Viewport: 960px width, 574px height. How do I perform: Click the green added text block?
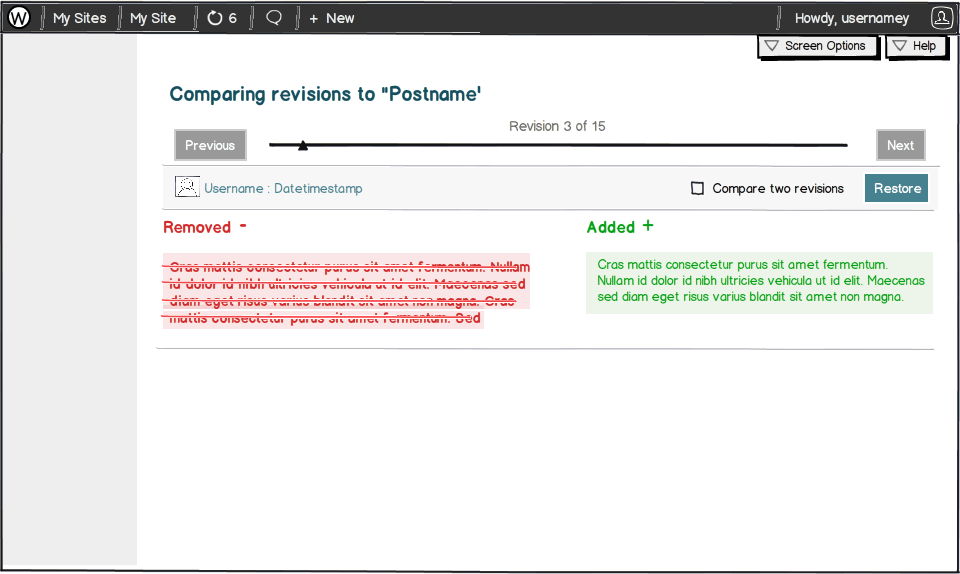(758, 282)
